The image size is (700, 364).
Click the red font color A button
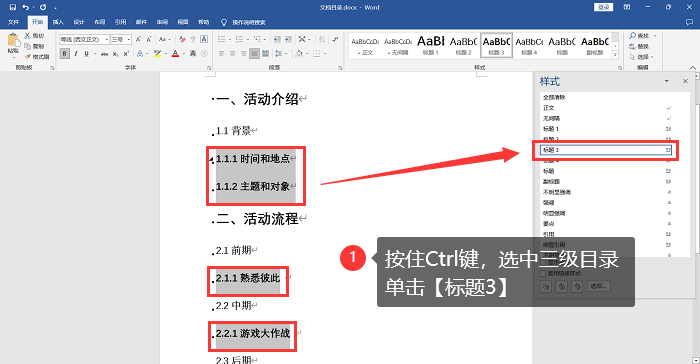tap(175, 54)
